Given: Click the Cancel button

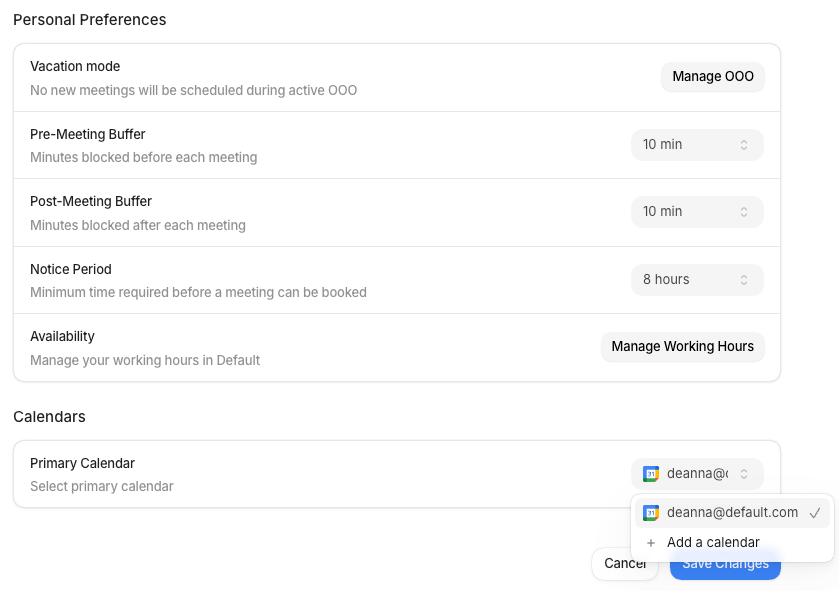Looking at the screenshot, I should (625, 564).
